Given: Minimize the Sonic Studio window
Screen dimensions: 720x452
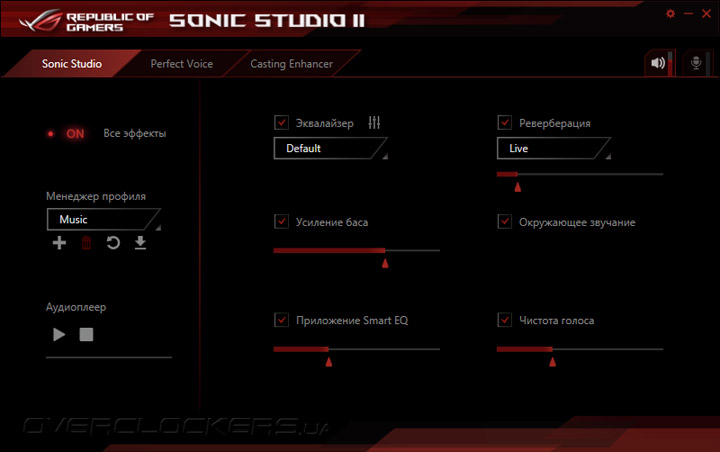Looking at the screenshot, I should tap(688, 14).
